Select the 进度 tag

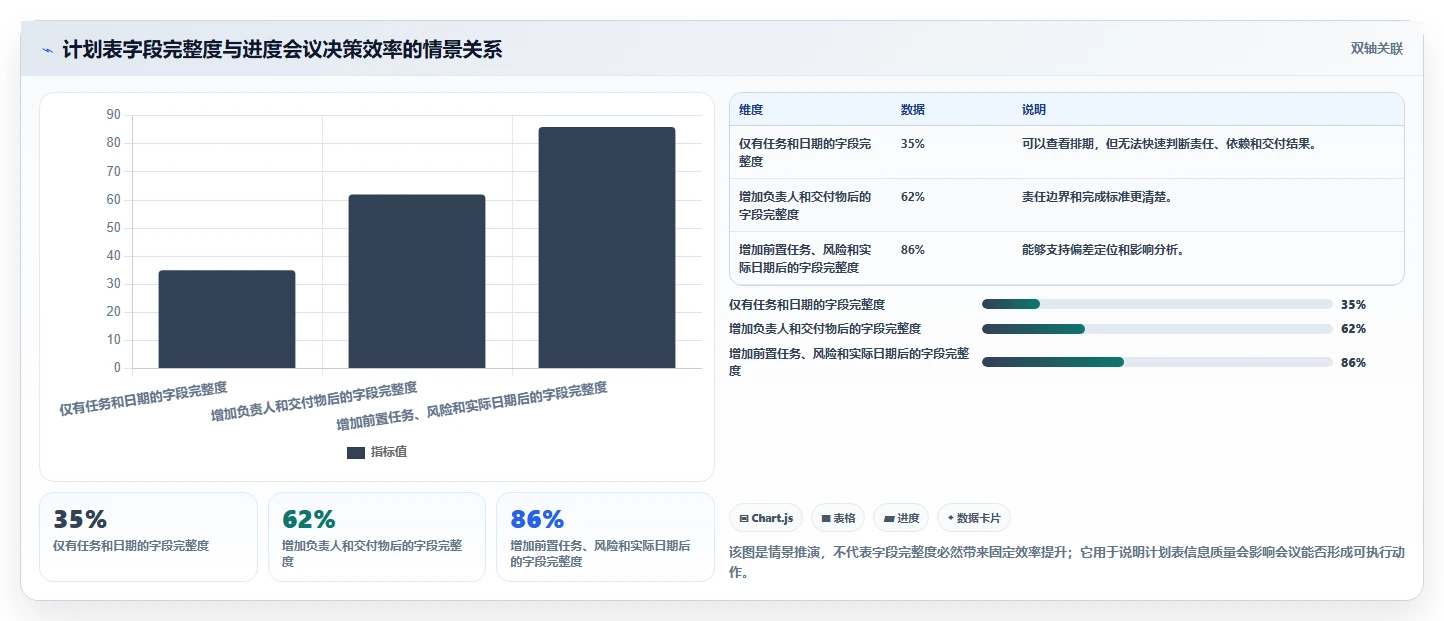pos(901,518)
